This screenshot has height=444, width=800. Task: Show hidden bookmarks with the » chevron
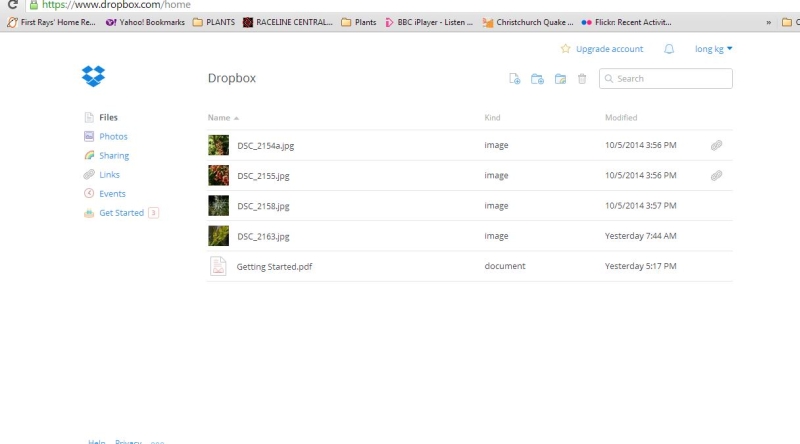pyautogui.click(x=768, y=22)
